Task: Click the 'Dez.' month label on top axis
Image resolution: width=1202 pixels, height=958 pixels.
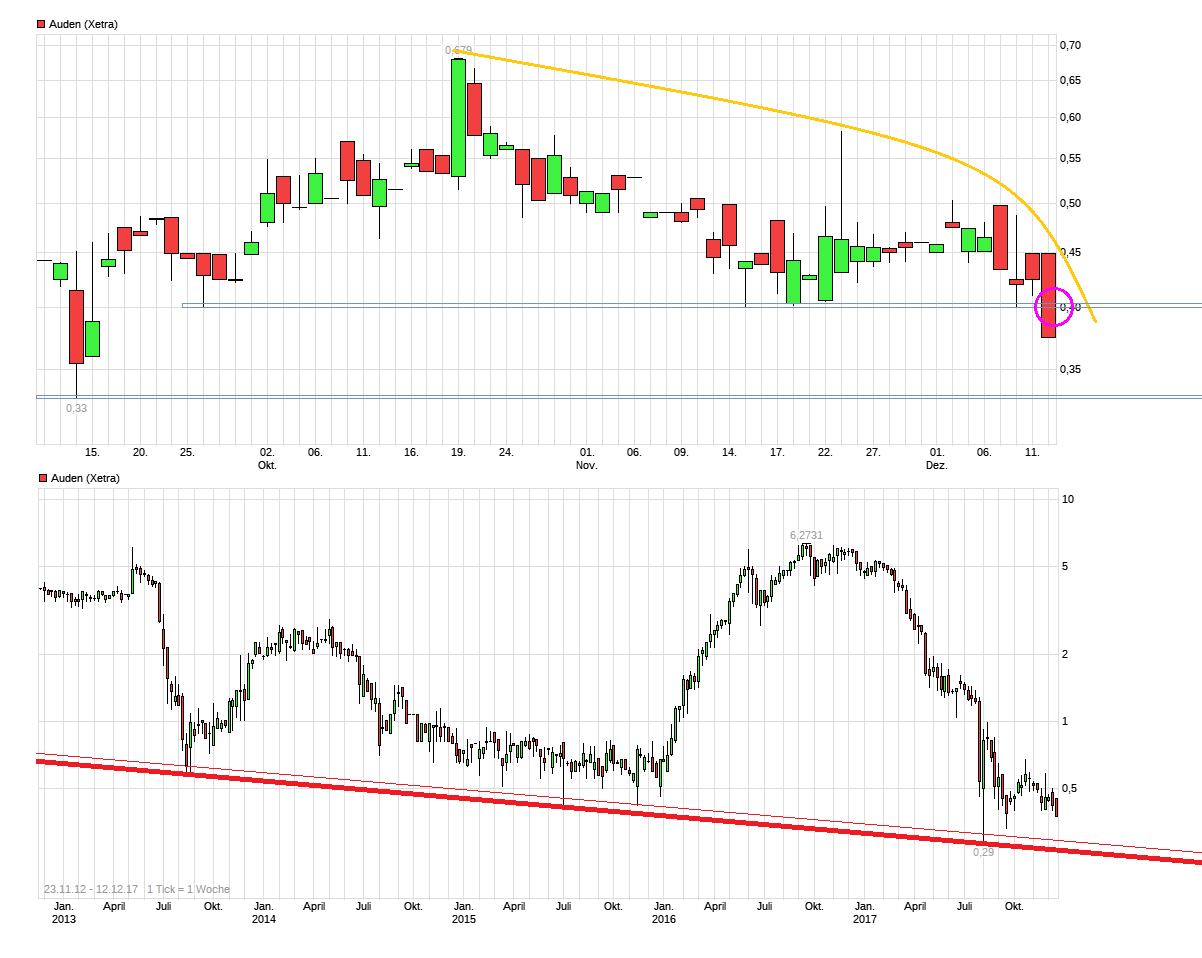Action: 936,466
